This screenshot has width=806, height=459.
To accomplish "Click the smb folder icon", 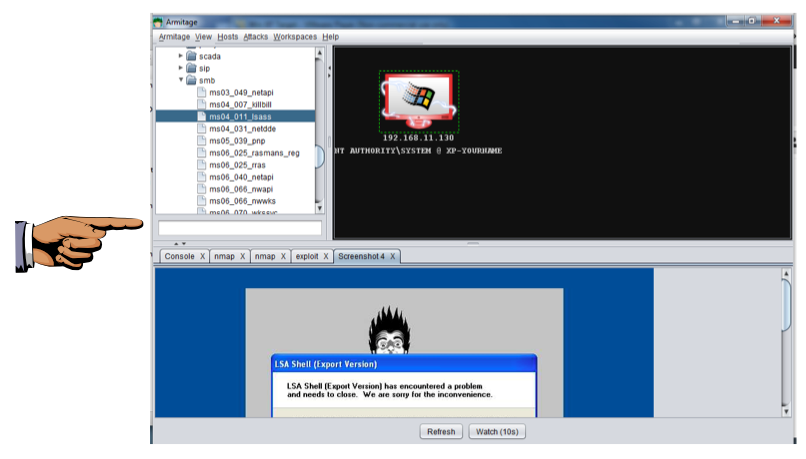I will click(x=191, y=80).
